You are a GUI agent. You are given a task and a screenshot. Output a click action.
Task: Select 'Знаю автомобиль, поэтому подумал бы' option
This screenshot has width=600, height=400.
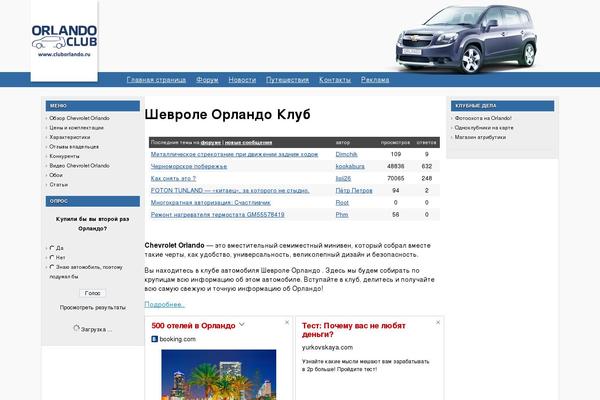52,267
